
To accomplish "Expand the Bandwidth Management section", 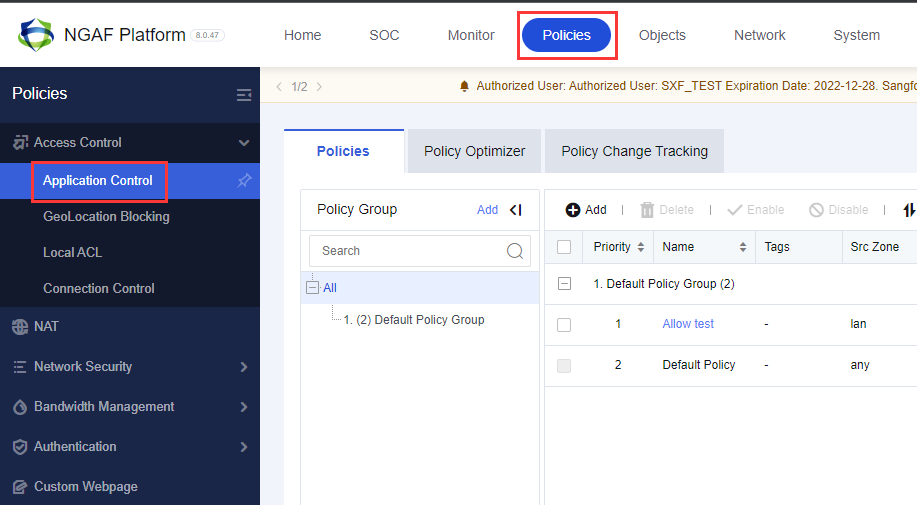I will pyautogui.click(x=243, y=407).
